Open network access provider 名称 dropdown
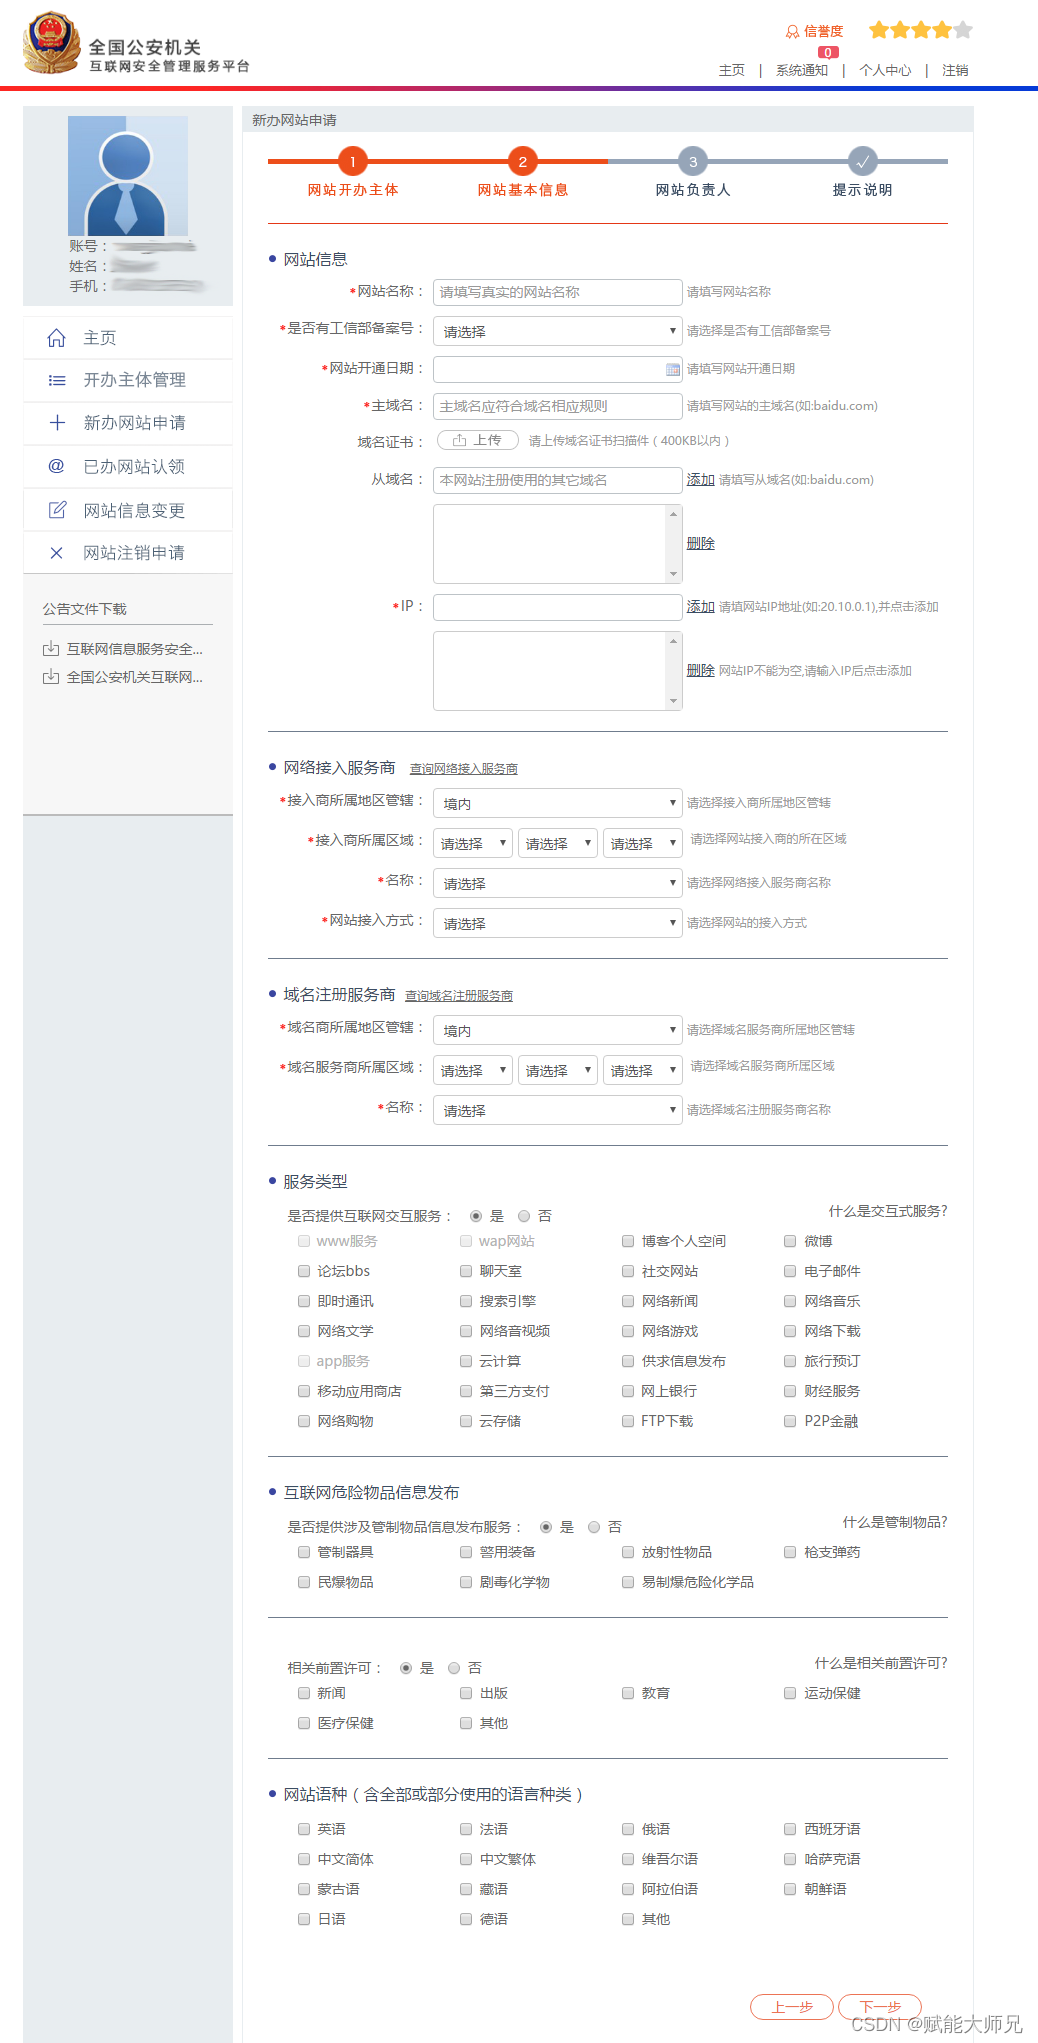The width and height of the screenshot is (1038, 2043). pos(558,883)
